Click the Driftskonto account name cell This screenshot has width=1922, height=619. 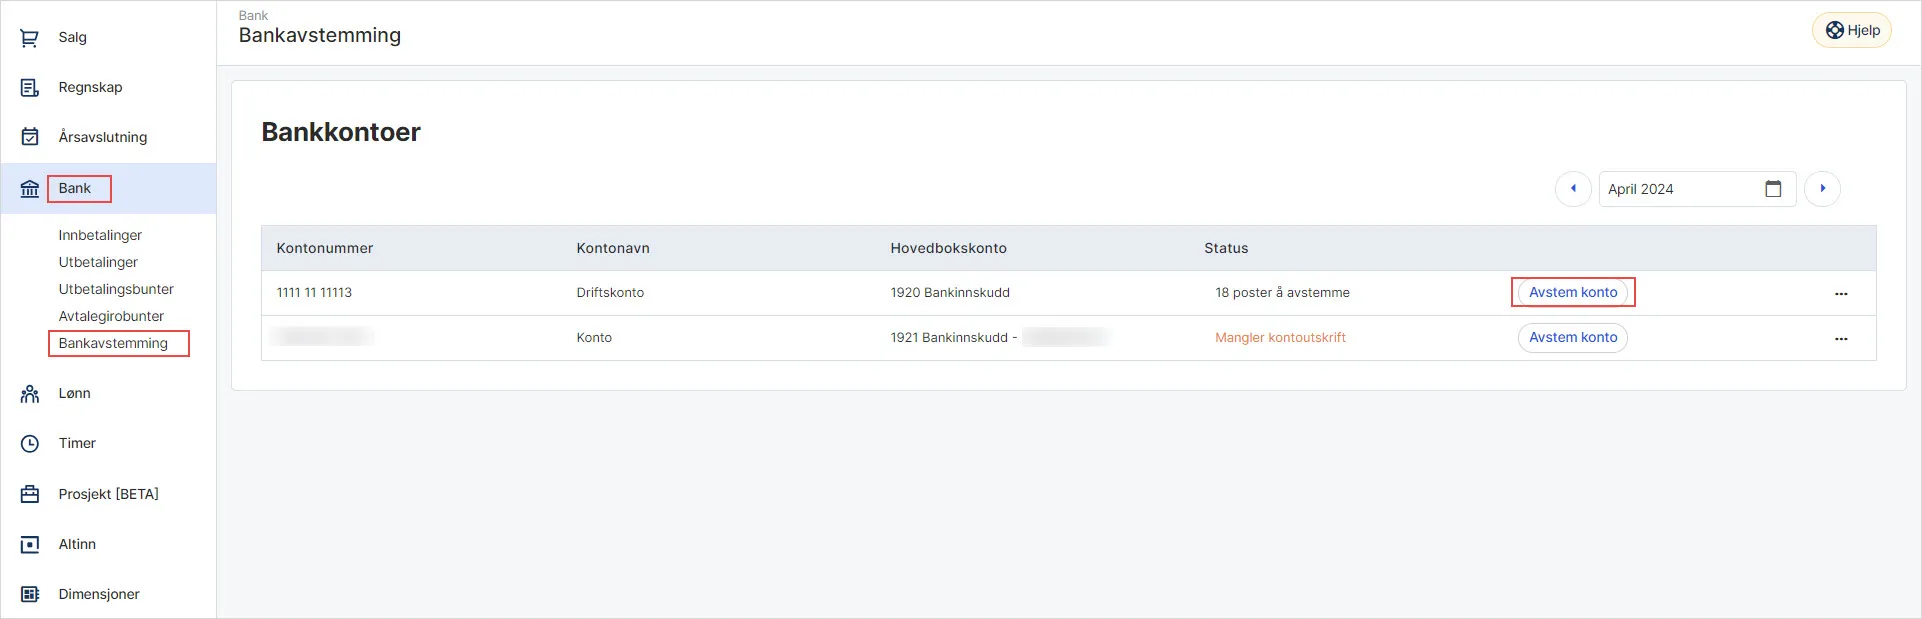tap(610, 293)
